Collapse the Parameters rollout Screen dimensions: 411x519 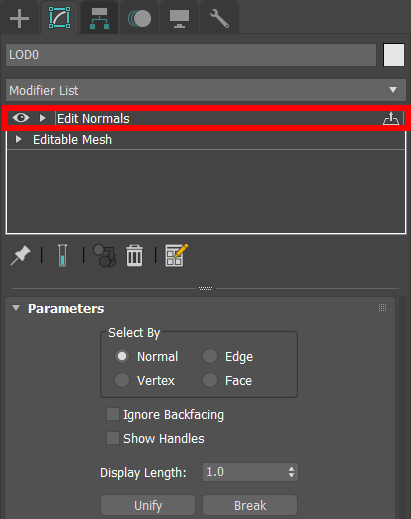point(16,308)
